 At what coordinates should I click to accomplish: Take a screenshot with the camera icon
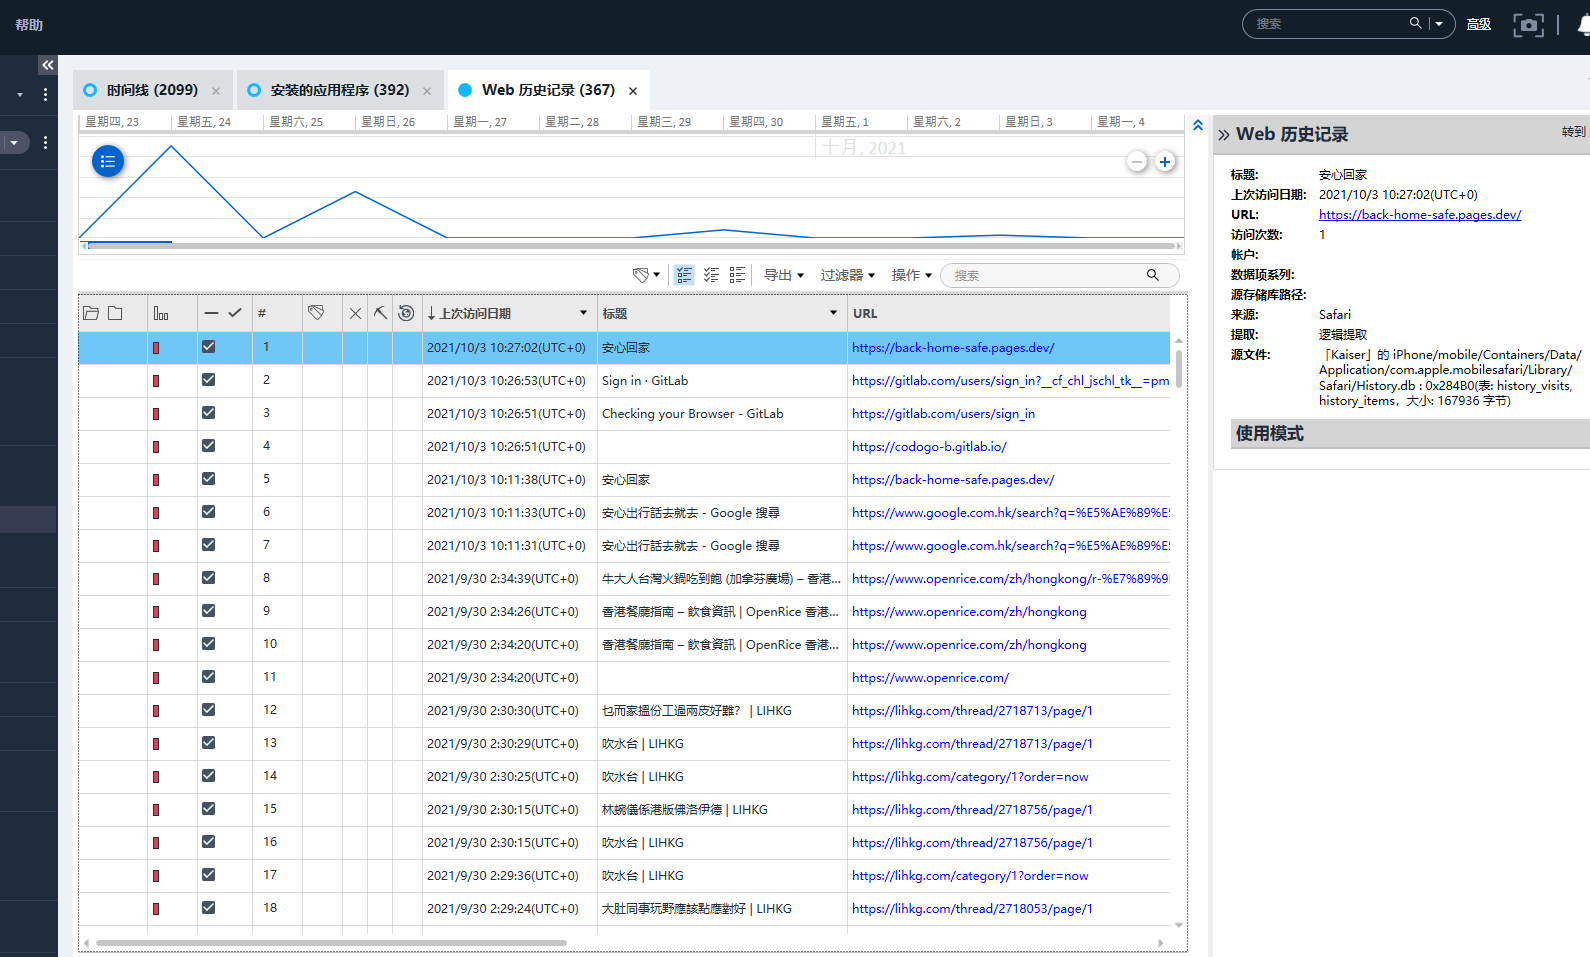click(1528, 25)
